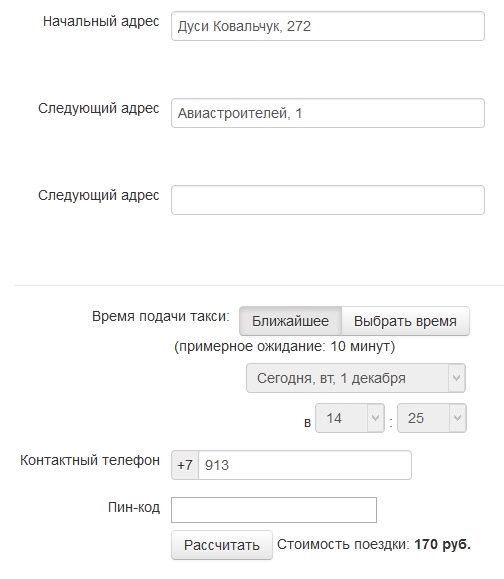504x579 pixels.
Task: Click the Контактный телефон number field
Action: point(305,465)
